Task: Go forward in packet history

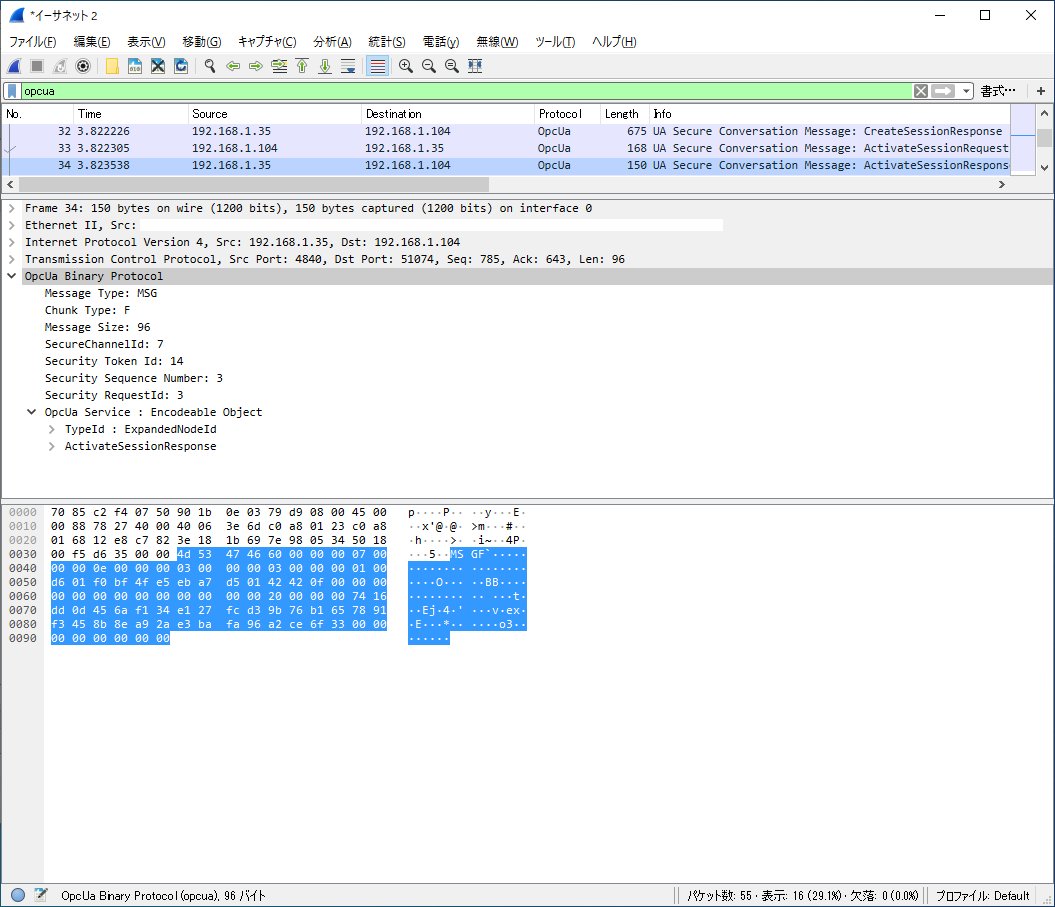Action: 256,66
